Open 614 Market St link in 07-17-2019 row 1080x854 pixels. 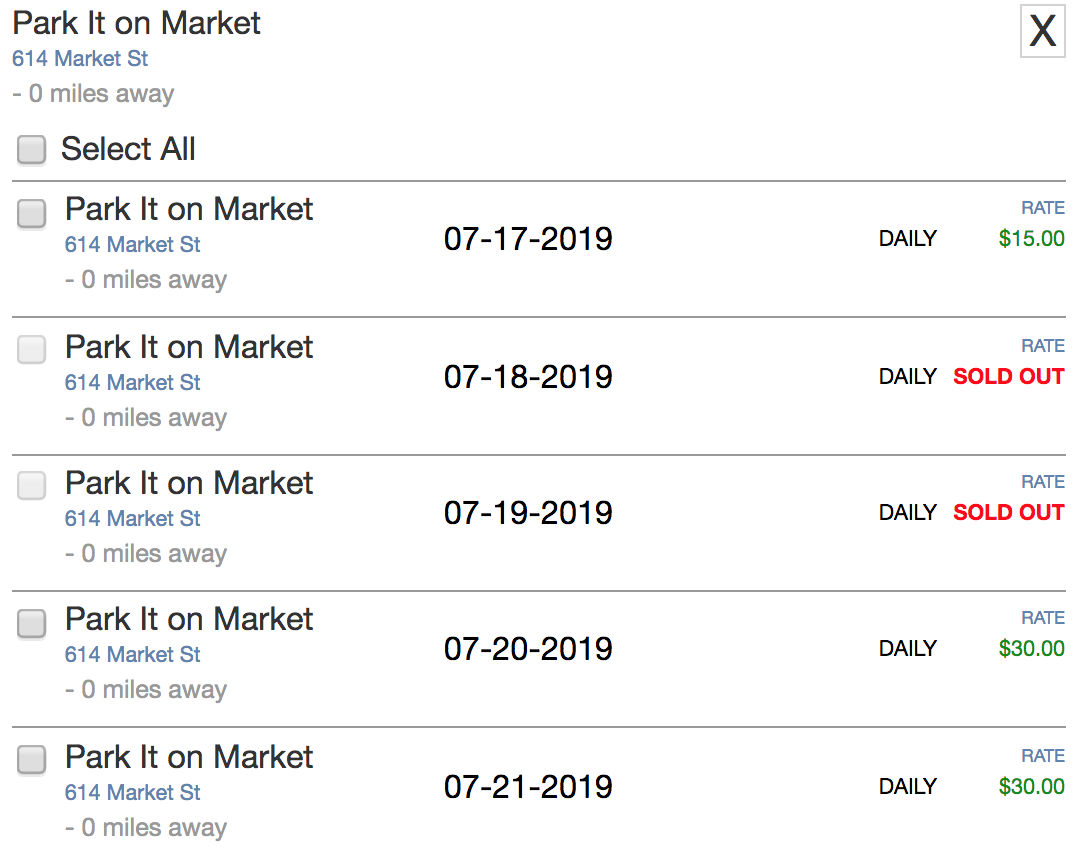tap(132, 244)
